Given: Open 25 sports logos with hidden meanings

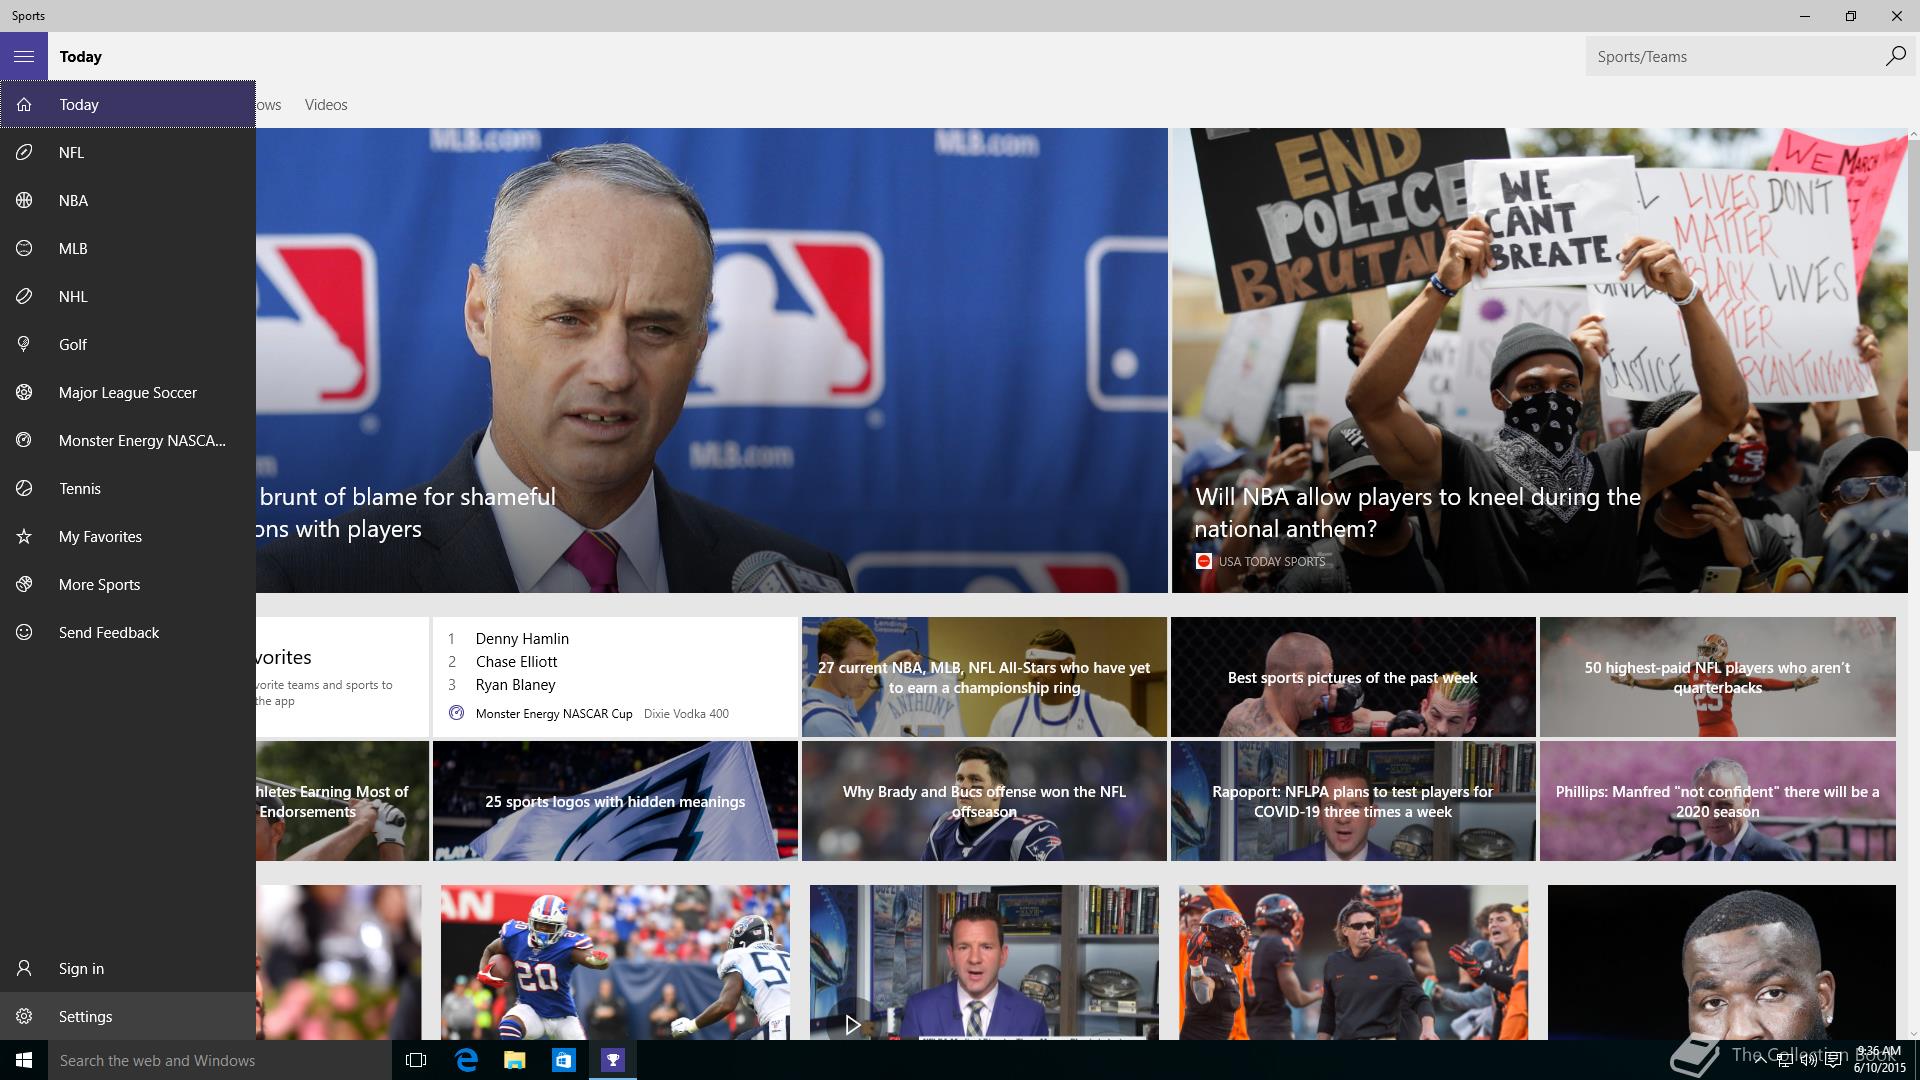Looking at the screenshot, I should pyautogui.click(x=615, y=801).
